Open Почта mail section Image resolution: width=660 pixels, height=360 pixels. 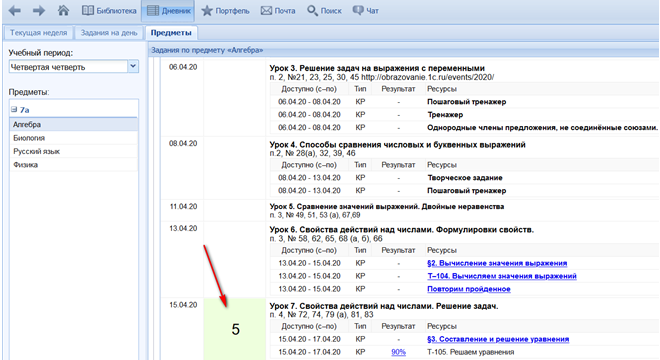278,11
